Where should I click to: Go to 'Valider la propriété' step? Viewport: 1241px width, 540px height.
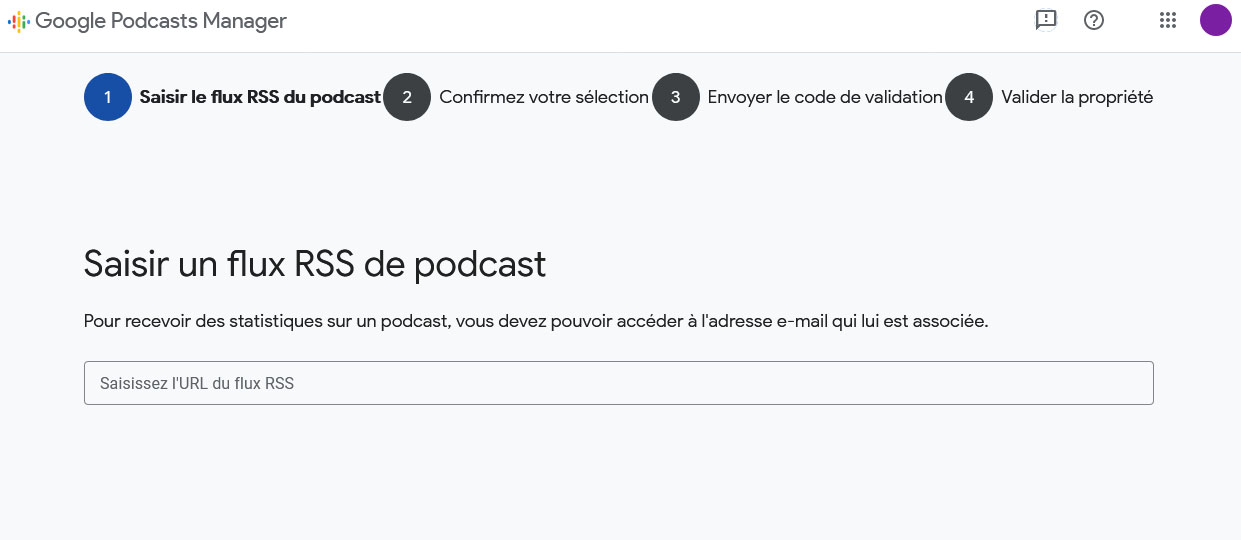click(x=1077, y=97)
